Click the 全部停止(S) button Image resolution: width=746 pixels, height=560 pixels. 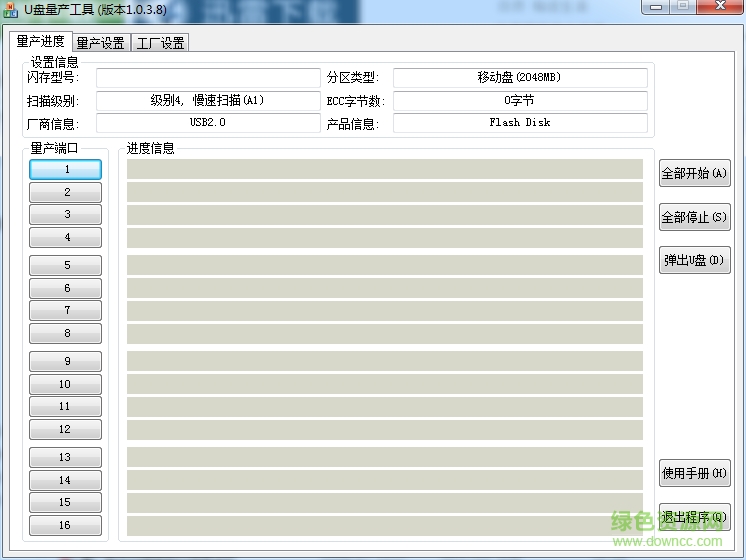(x=695, y=217)
